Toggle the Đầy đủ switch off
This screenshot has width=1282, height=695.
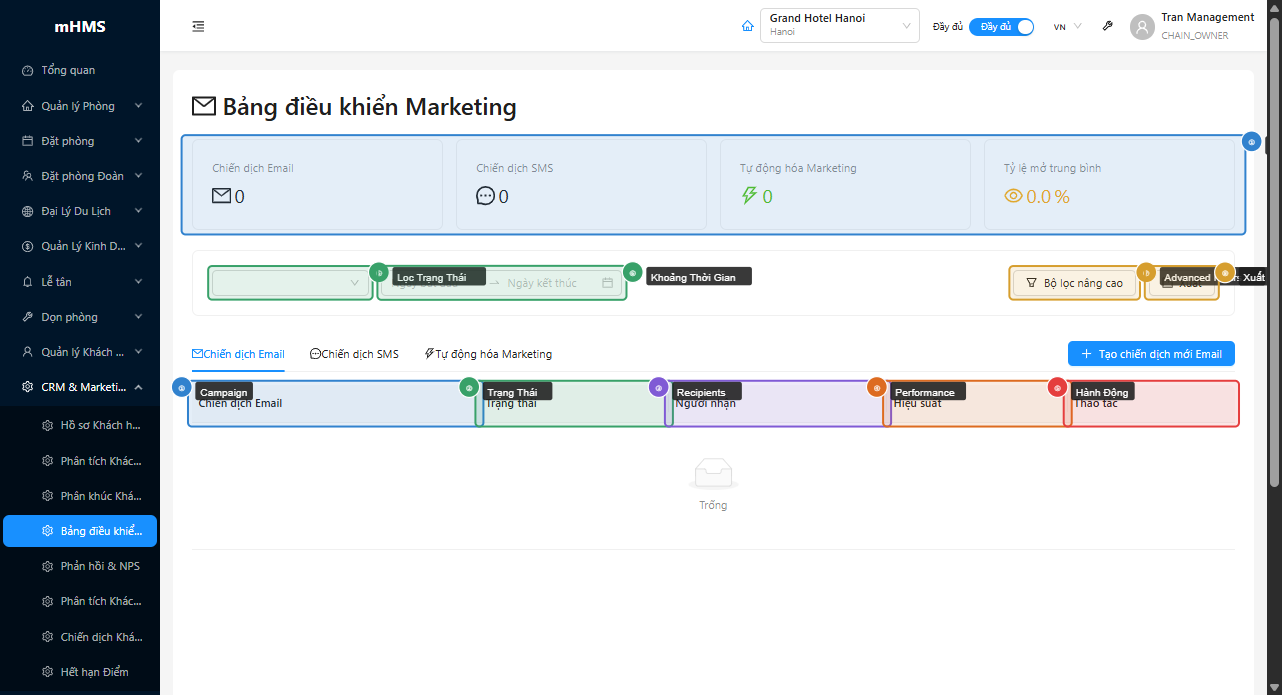pyautogui.click(x=1001, y=27)
